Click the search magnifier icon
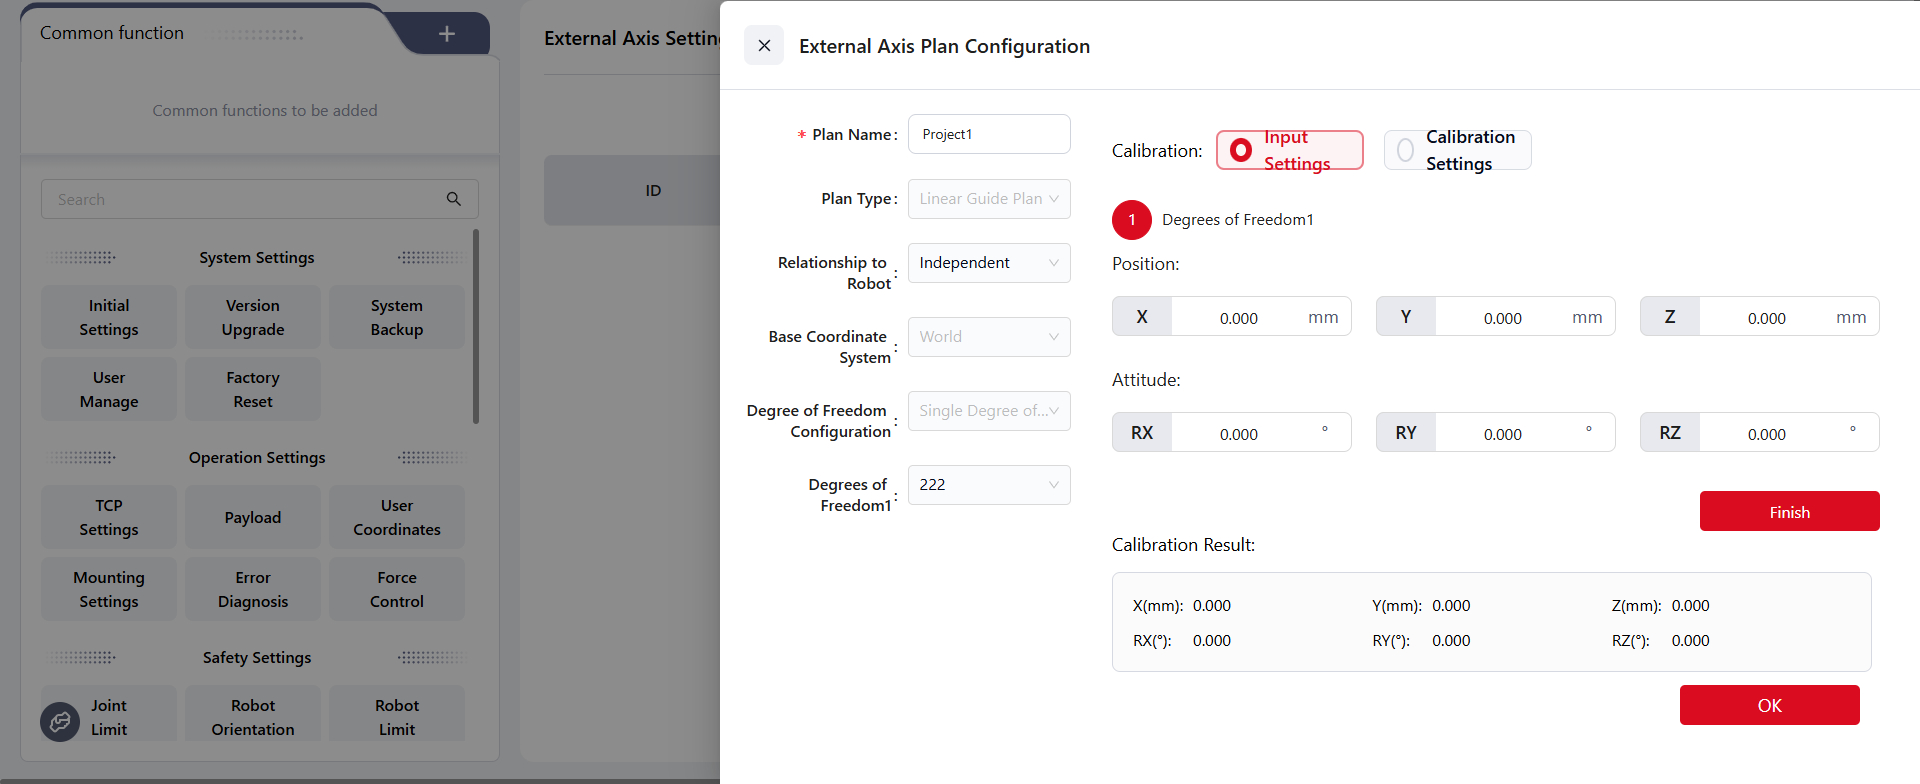This screenshot has width=1920, height=784. pyautogui.click(x=454, y=199)
